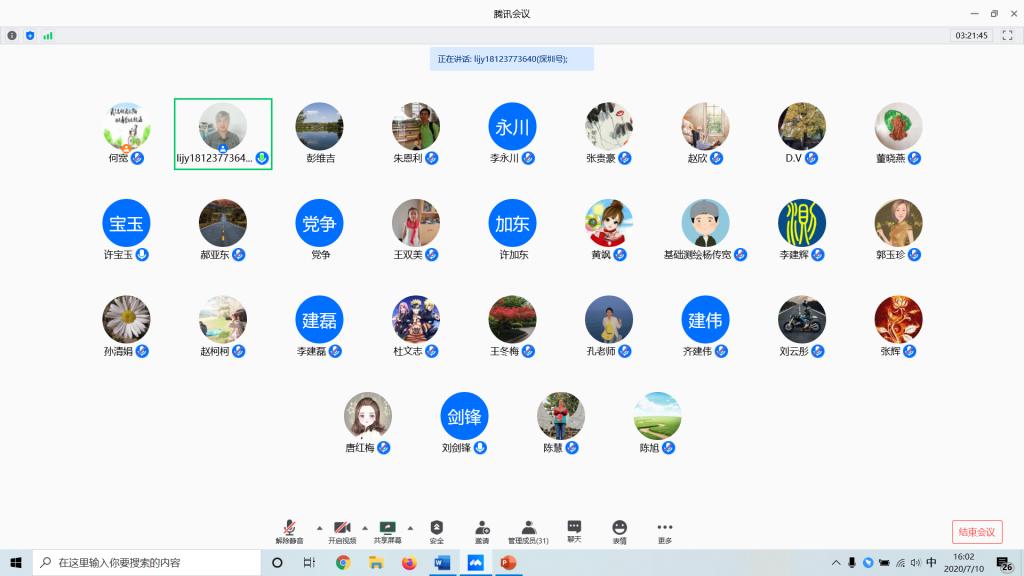Open 管理成员(31) member management panel
This screenshot has height=576, width=1024.
pyautogui.click(x=528, y=530)
